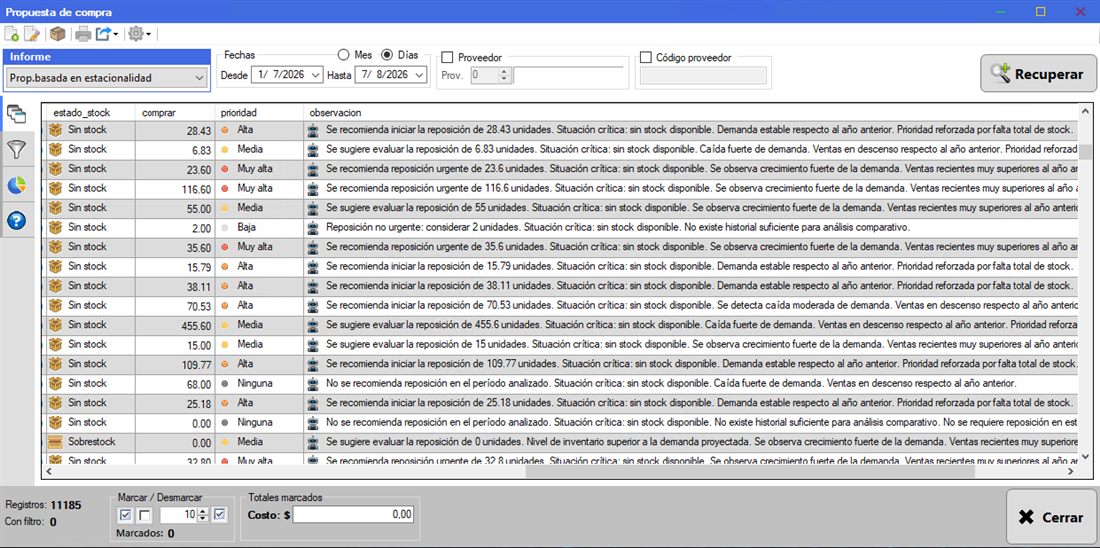Click the settings gear icon
This screenshot has width=1100, height=548.
135,34
